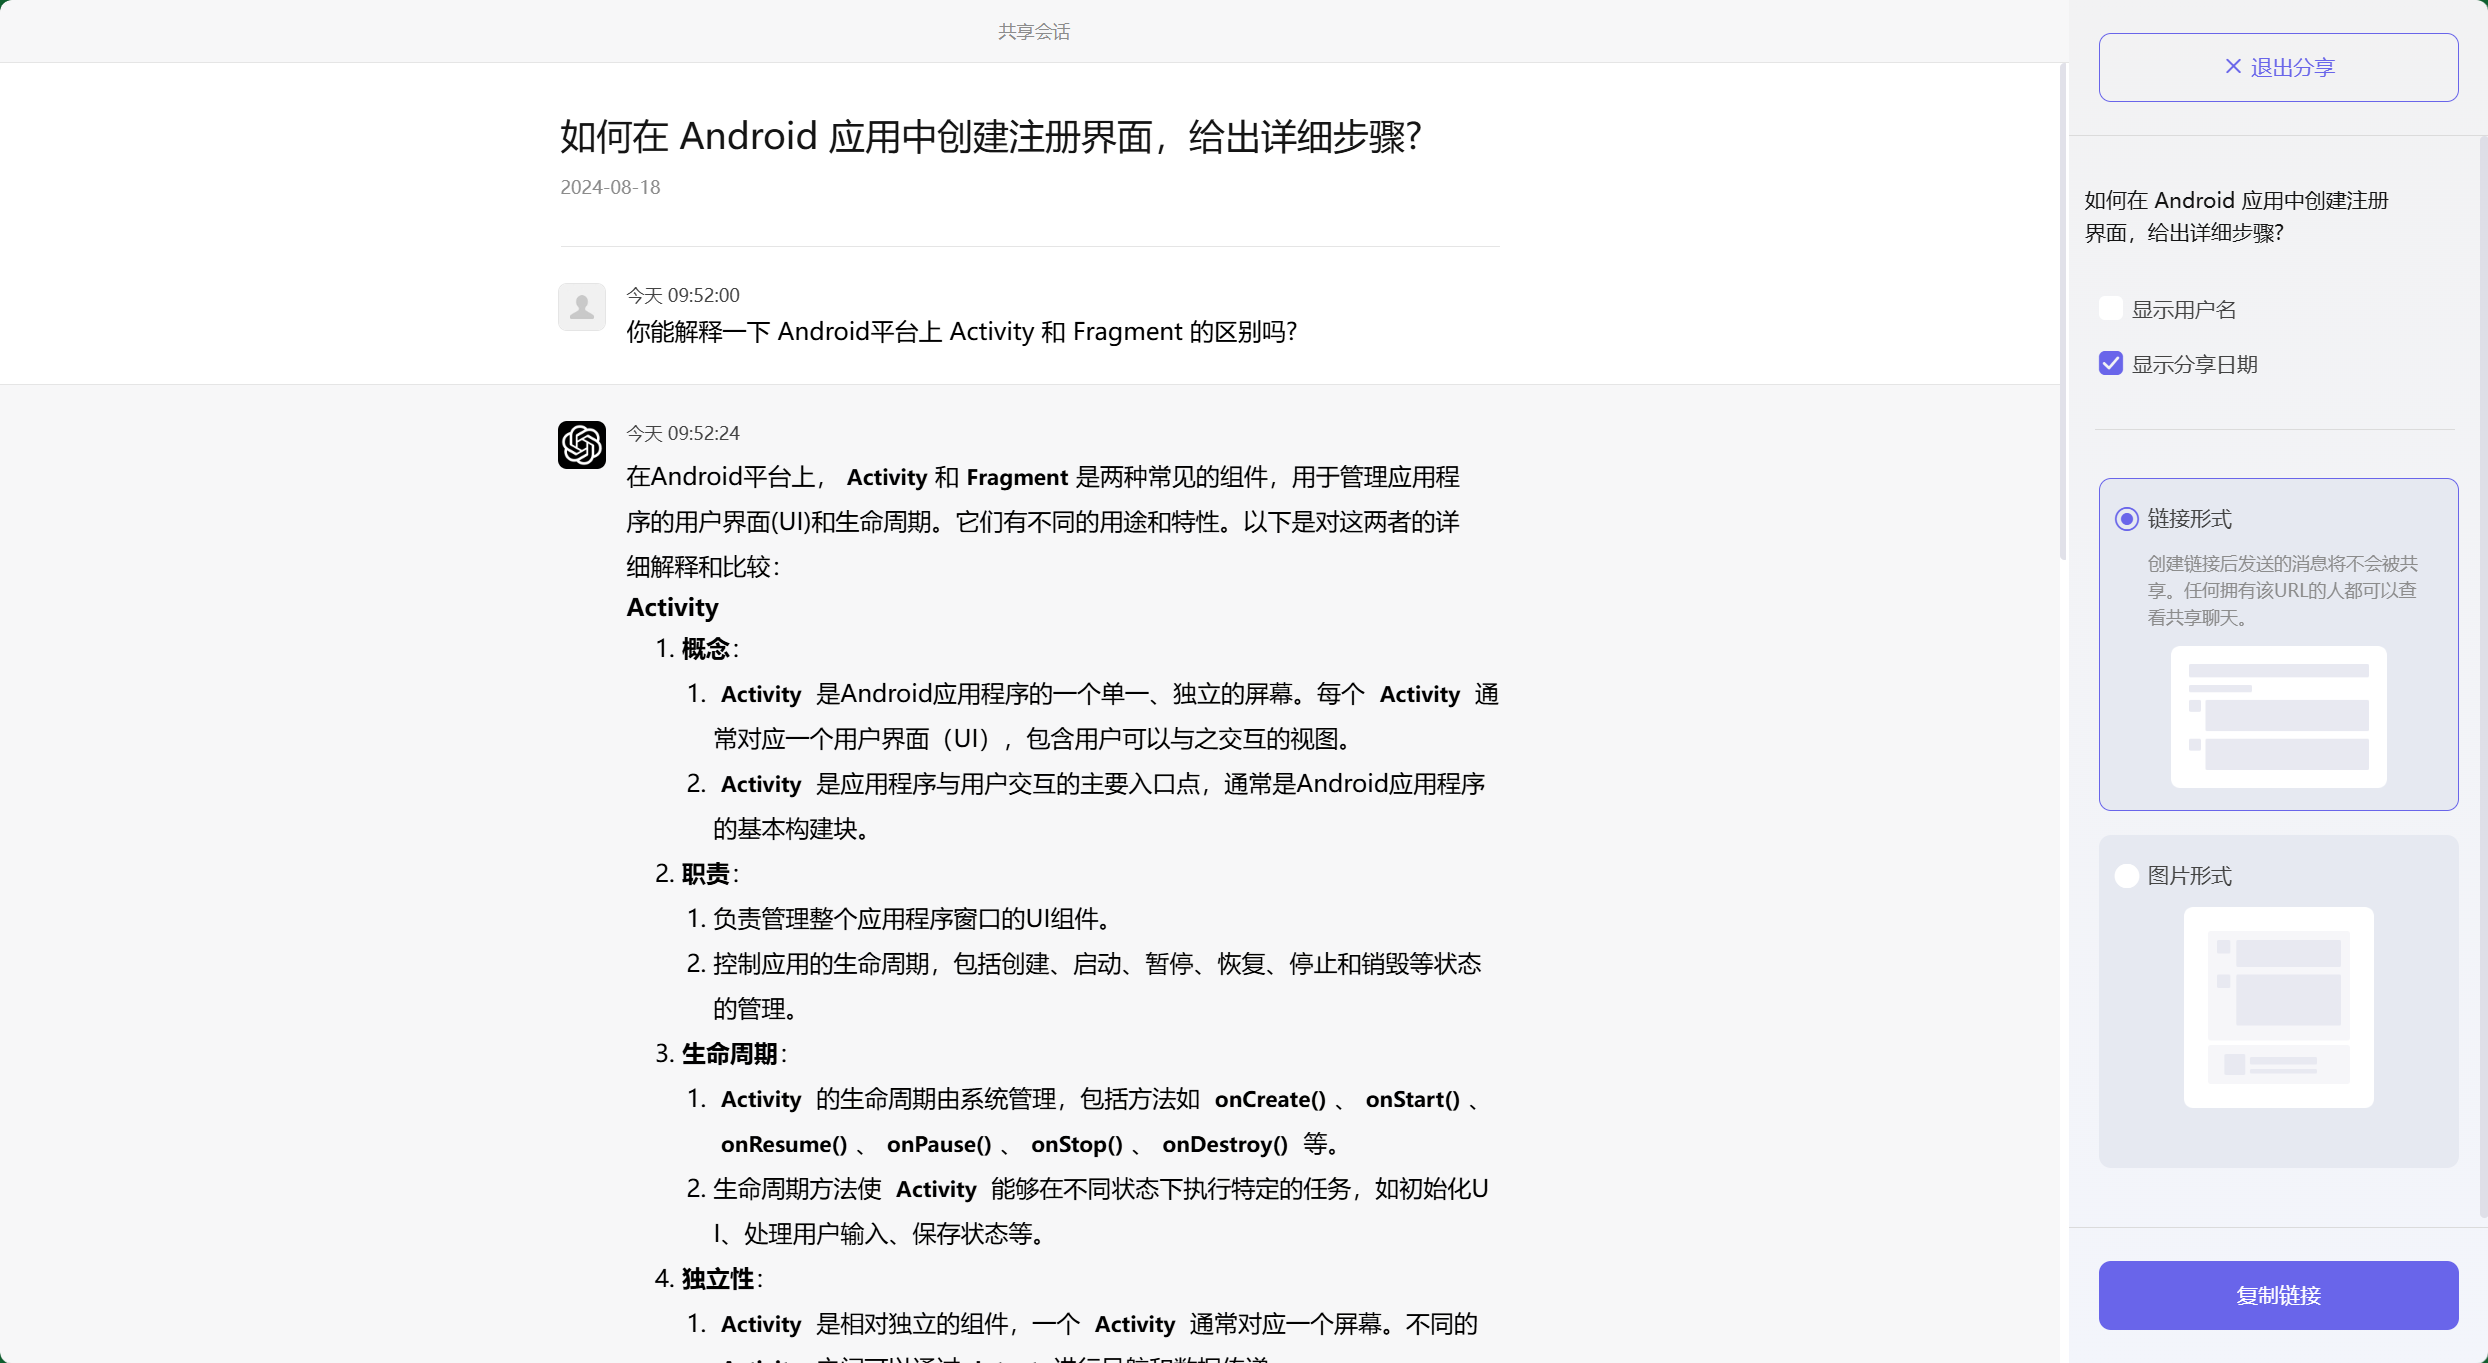Image resolution: width=2488 pixels, height=1363 pixels.
Task: Uncheck the 显示分享日期 checkbox
Action: pyautogui.click(x=2110, y=363)
